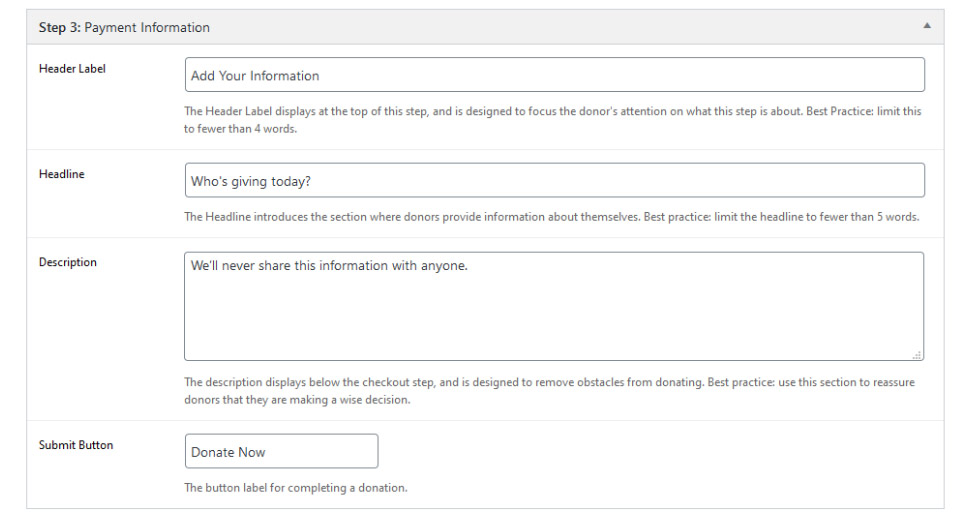Click the 'Payment Information' panel title

[x=147, y=27]
